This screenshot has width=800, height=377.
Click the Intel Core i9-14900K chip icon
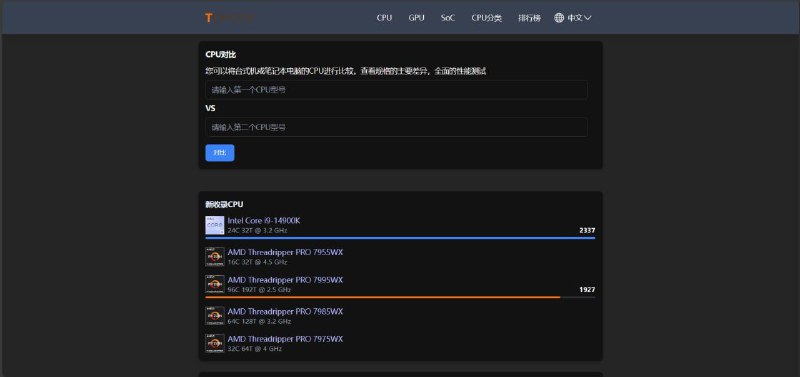tap(215, 225)
